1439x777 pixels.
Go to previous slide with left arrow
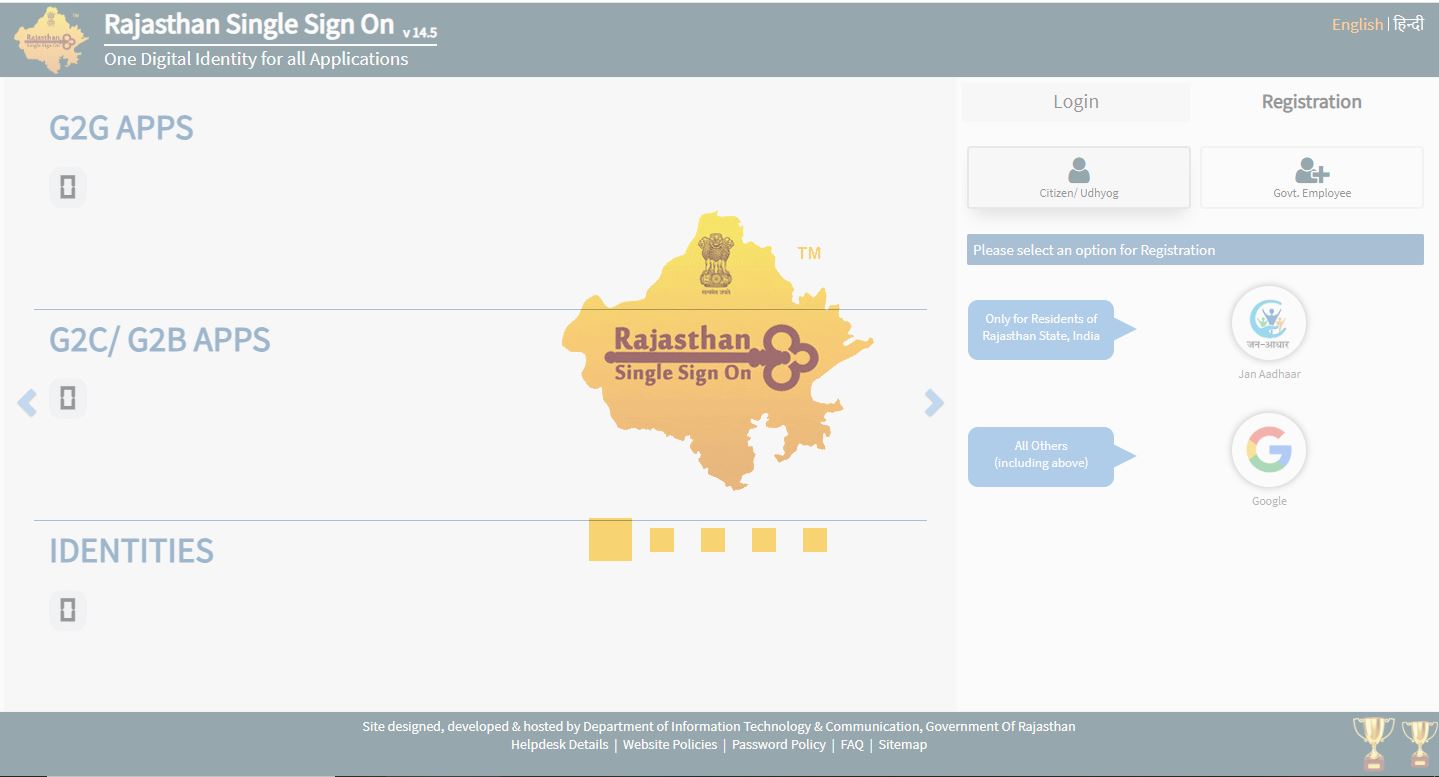(x=27, y=403)
